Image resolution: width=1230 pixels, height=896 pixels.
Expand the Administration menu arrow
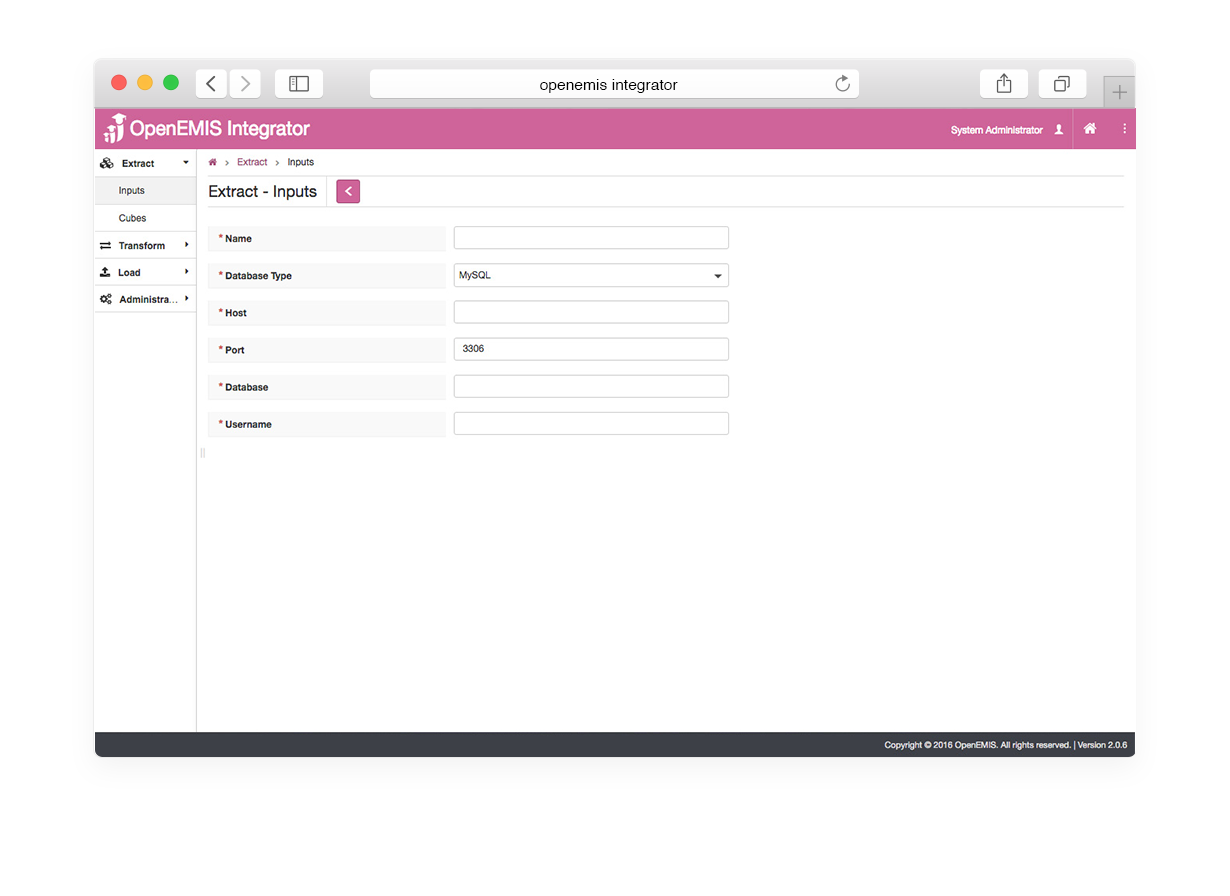[x=186, y=299]
